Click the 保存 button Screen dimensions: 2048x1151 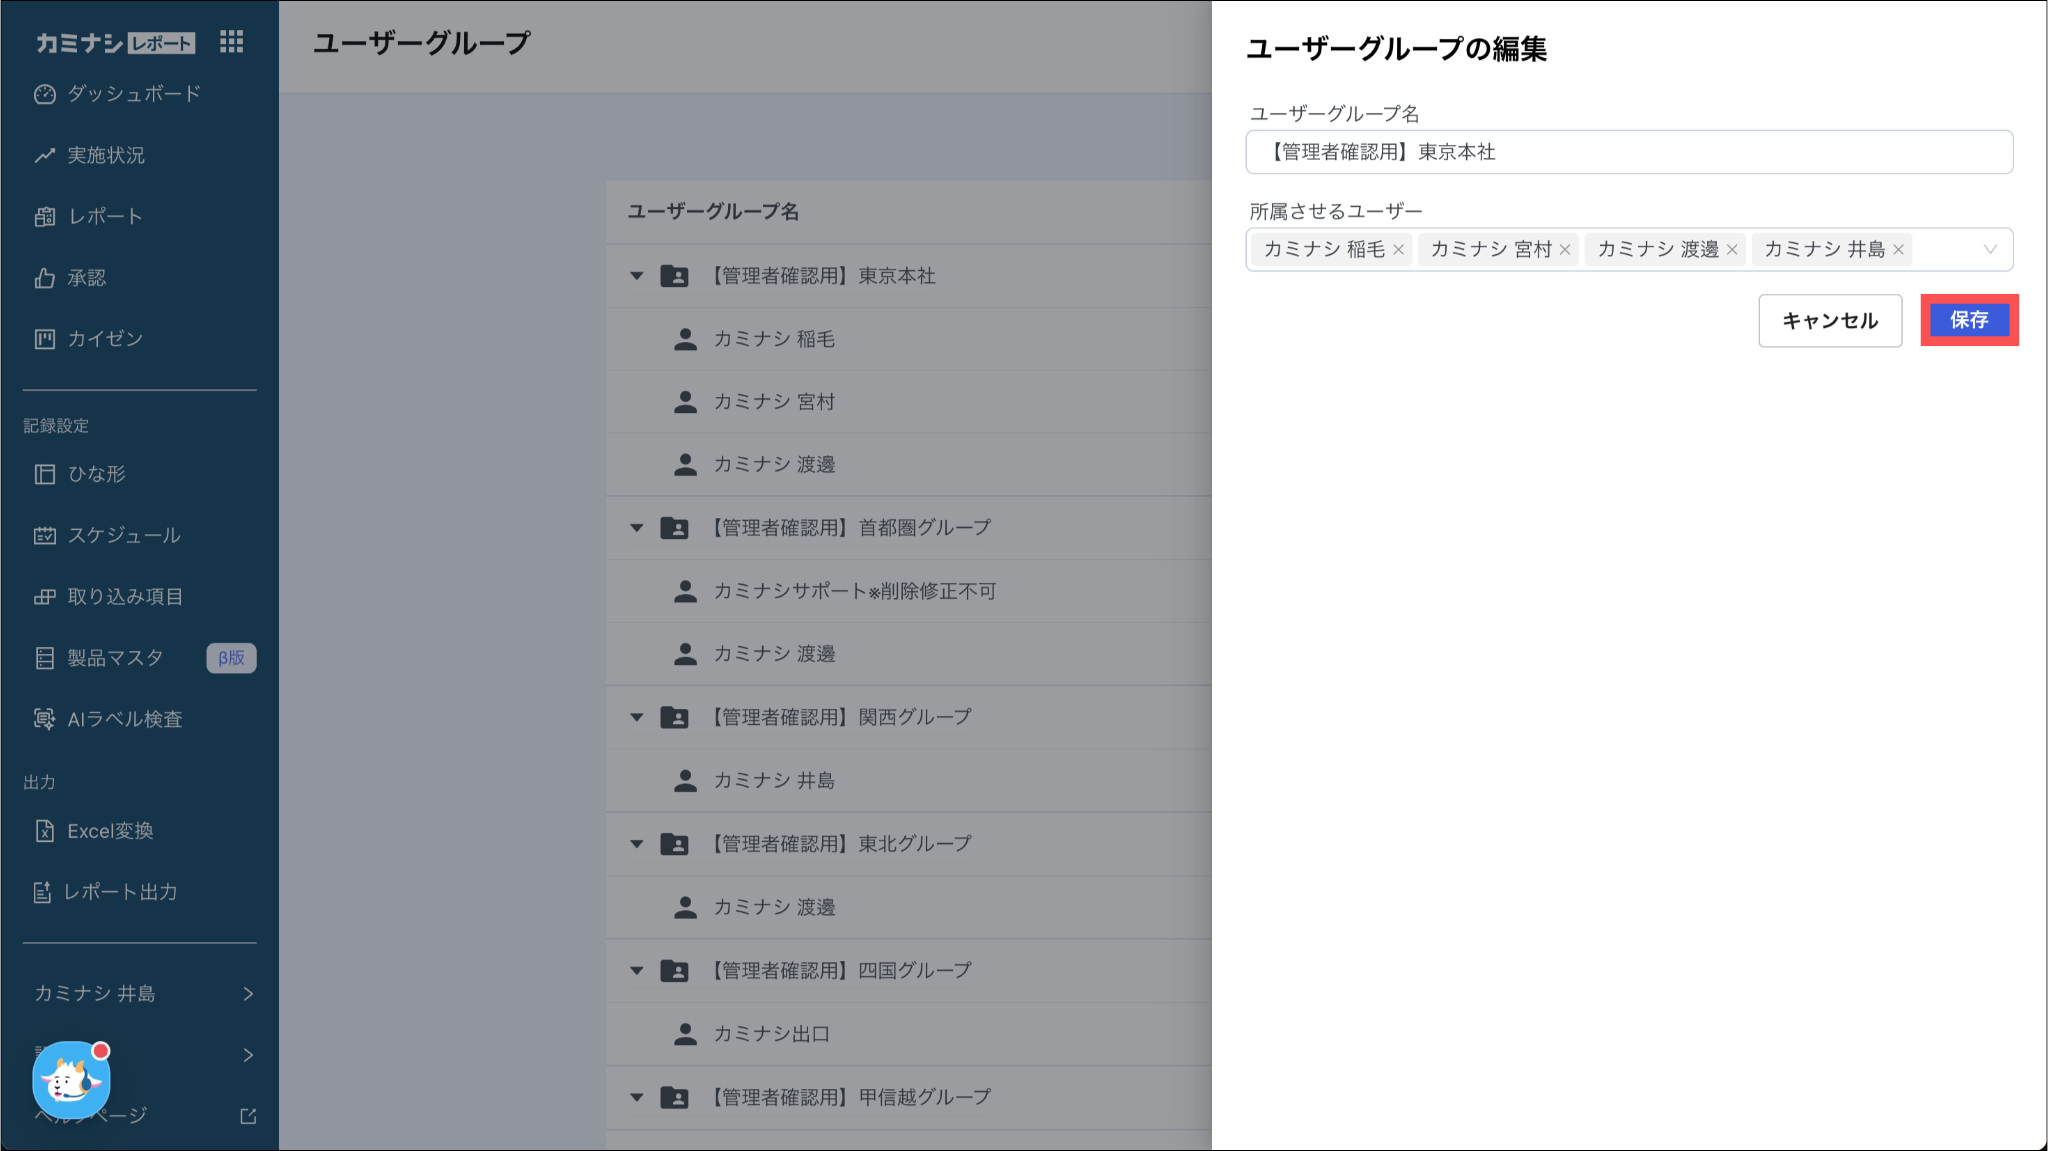click(1969, 320)
